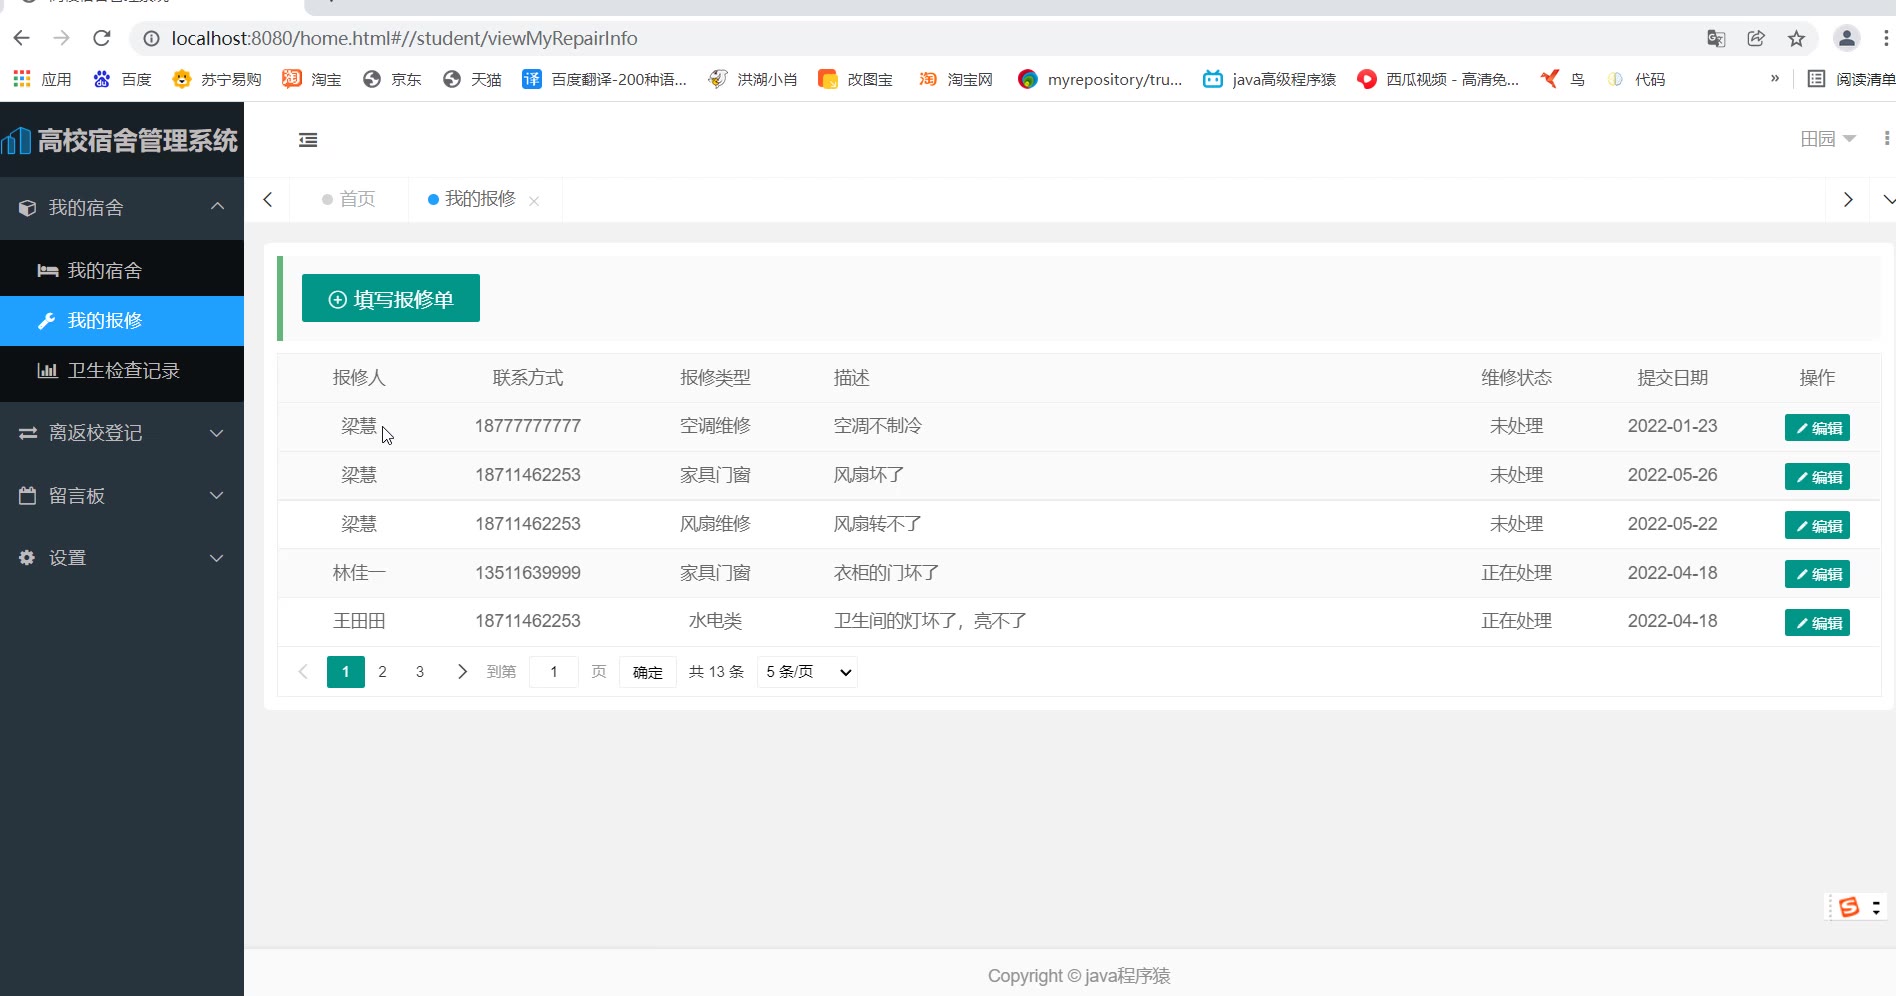Click the browser forward arrow
Screen dimensions: 1896x996
point(62,38)
